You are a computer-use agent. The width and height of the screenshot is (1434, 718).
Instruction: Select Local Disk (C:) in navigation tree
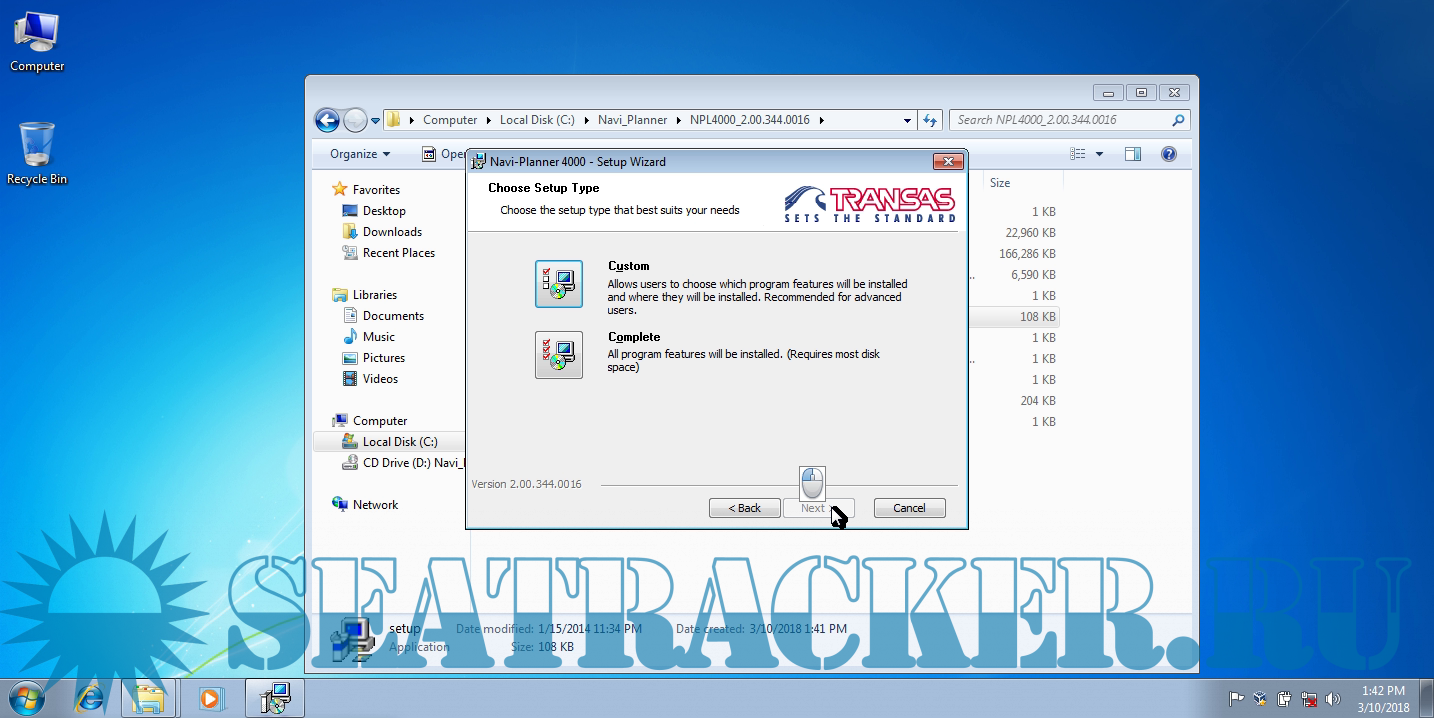(x=399, y=442)
